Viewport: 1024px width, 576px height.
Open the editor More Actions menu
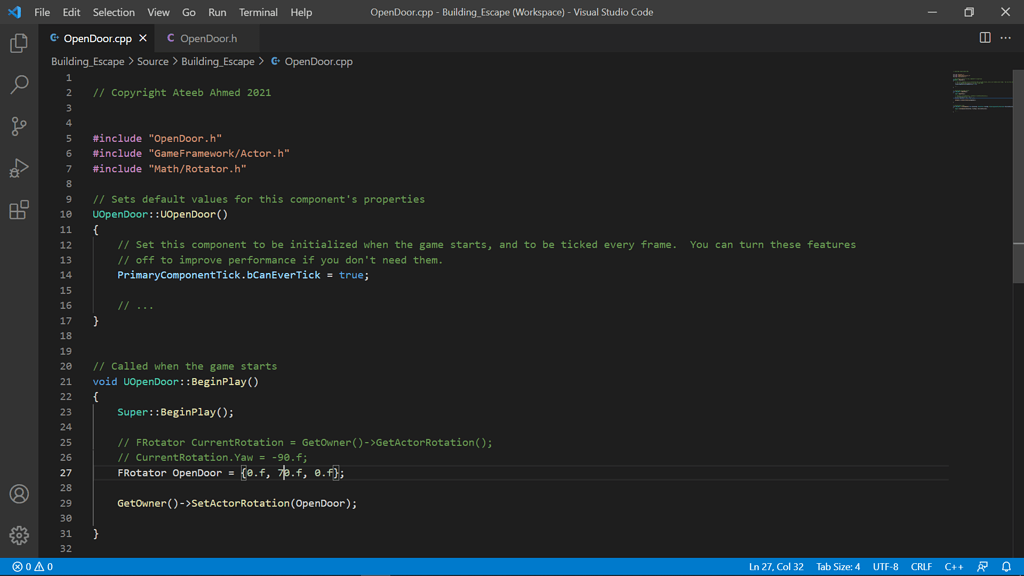tap(1005, 37)
